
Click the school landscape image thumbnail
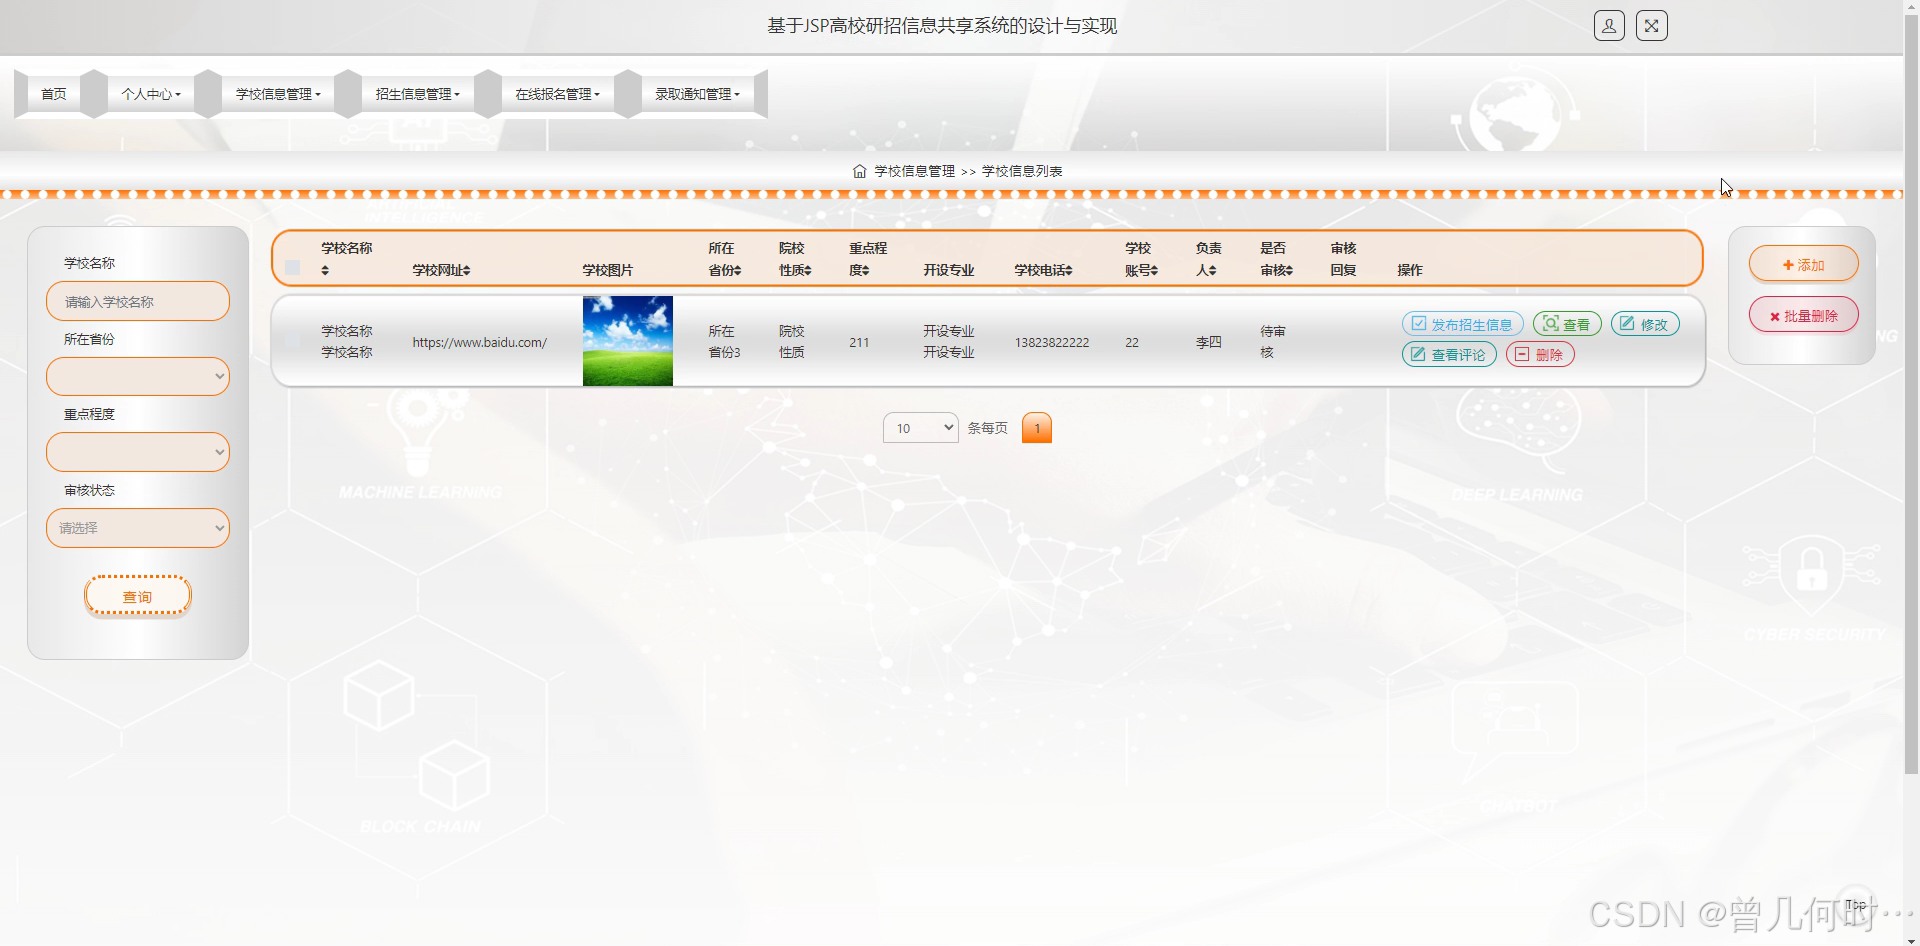point(627,341)
